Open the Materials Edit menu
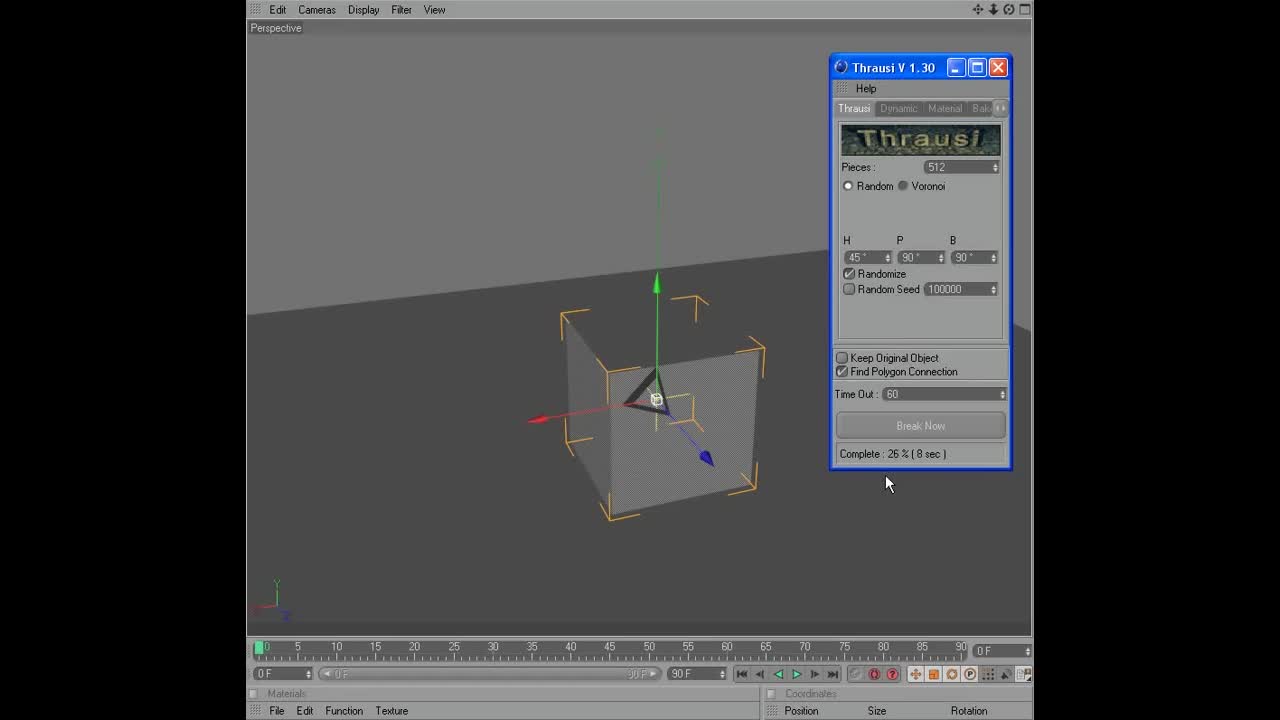 click(x=305, y=711)
